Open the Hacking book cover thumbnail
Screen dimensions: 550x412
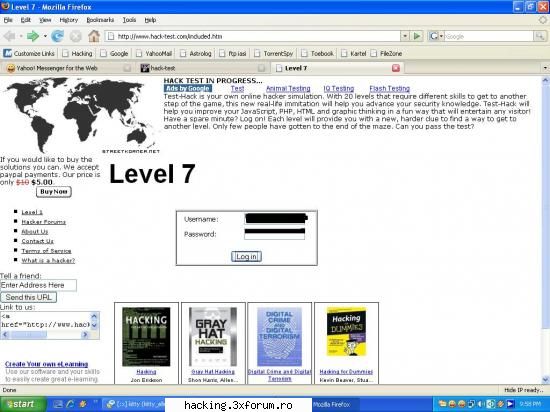146,337
